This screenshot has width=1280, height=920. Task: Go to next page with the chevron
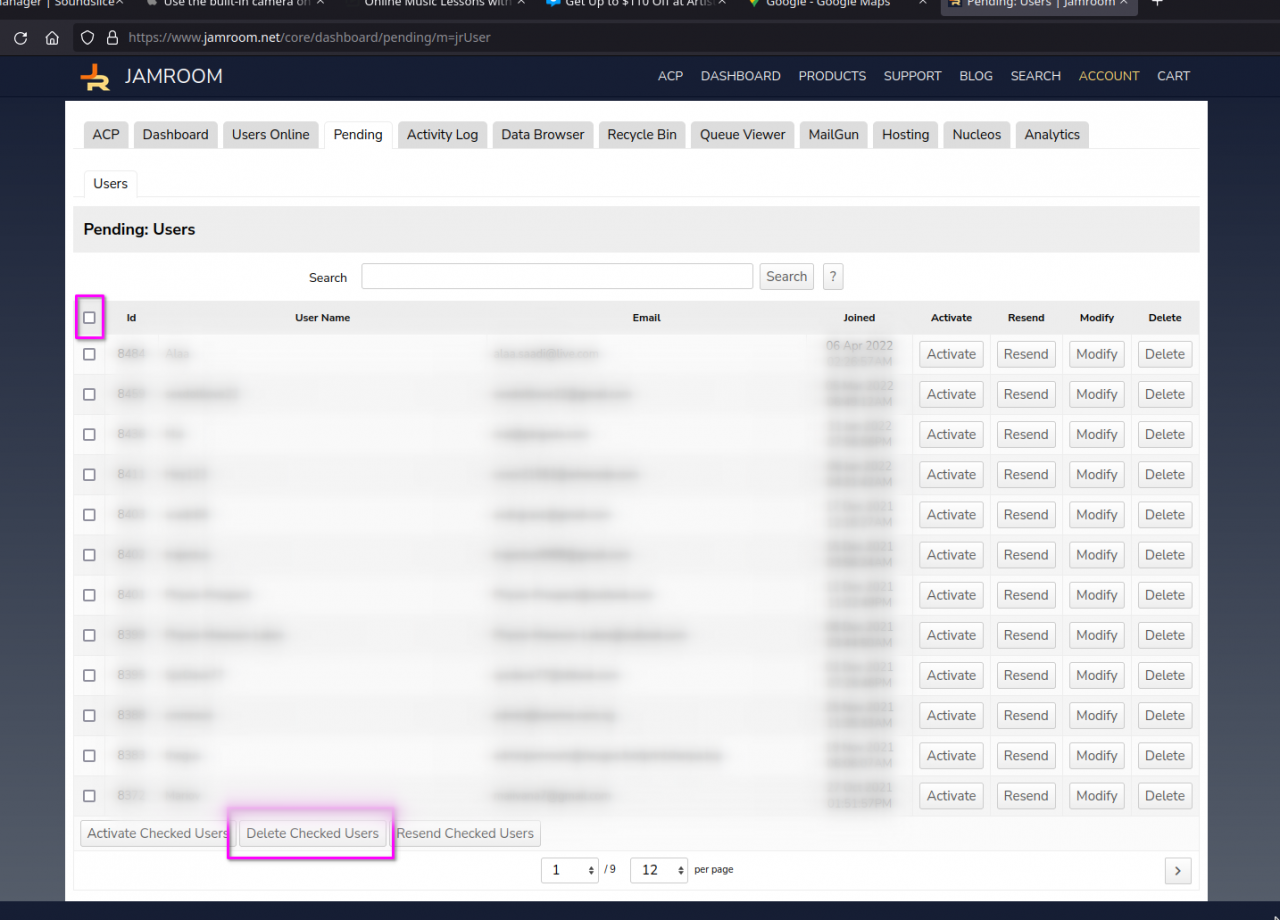[x=1178, y=871]
